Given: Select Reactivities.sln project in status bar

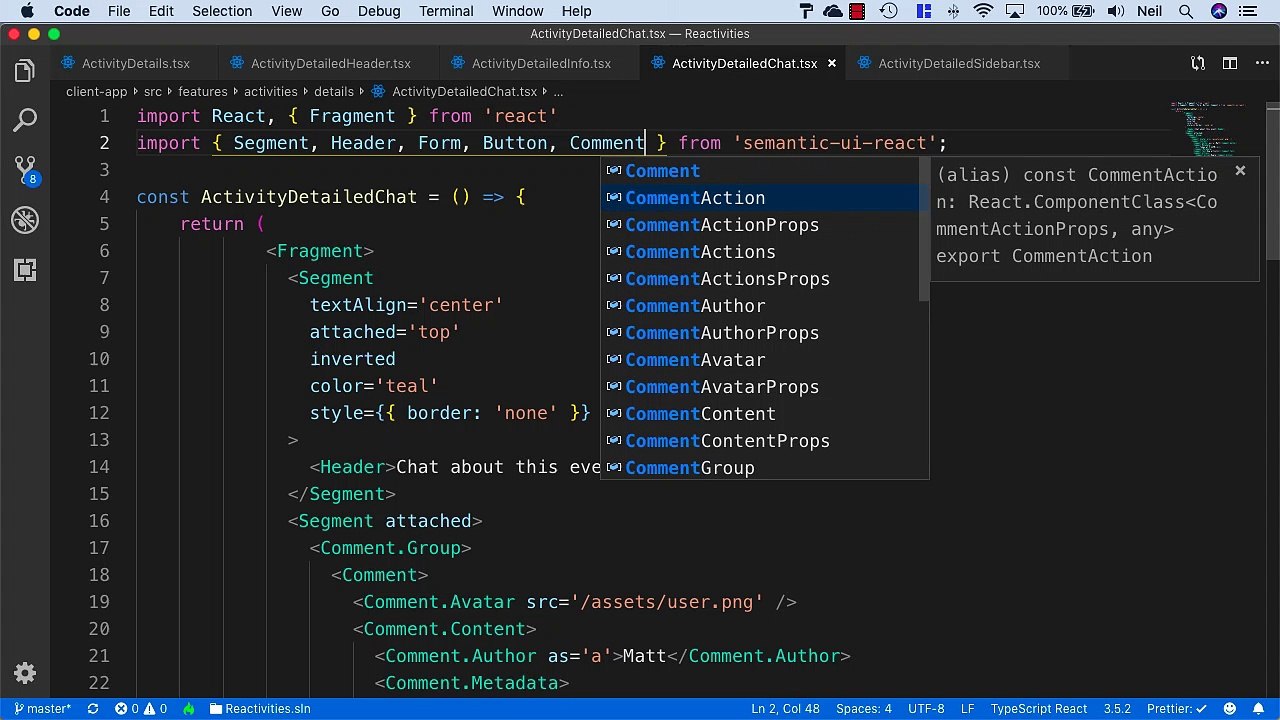Looking at the screenshot, I should click(260, 708).
